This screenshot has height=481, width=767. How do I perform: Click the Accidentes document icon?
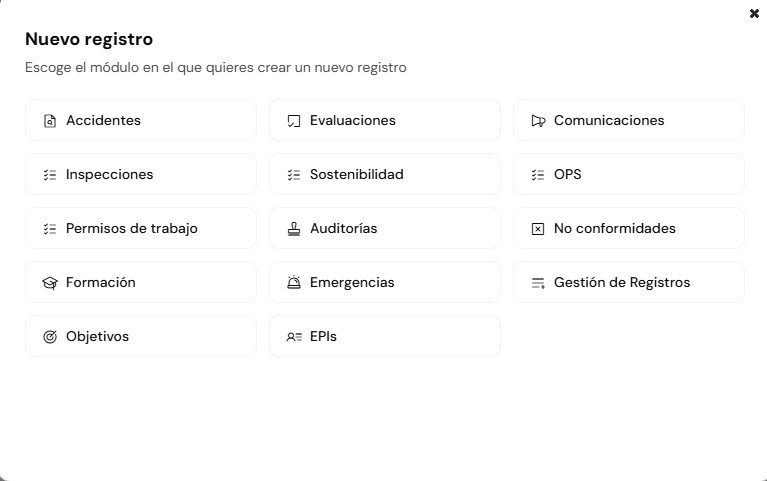pyautogui.click(x=50, y=121)
